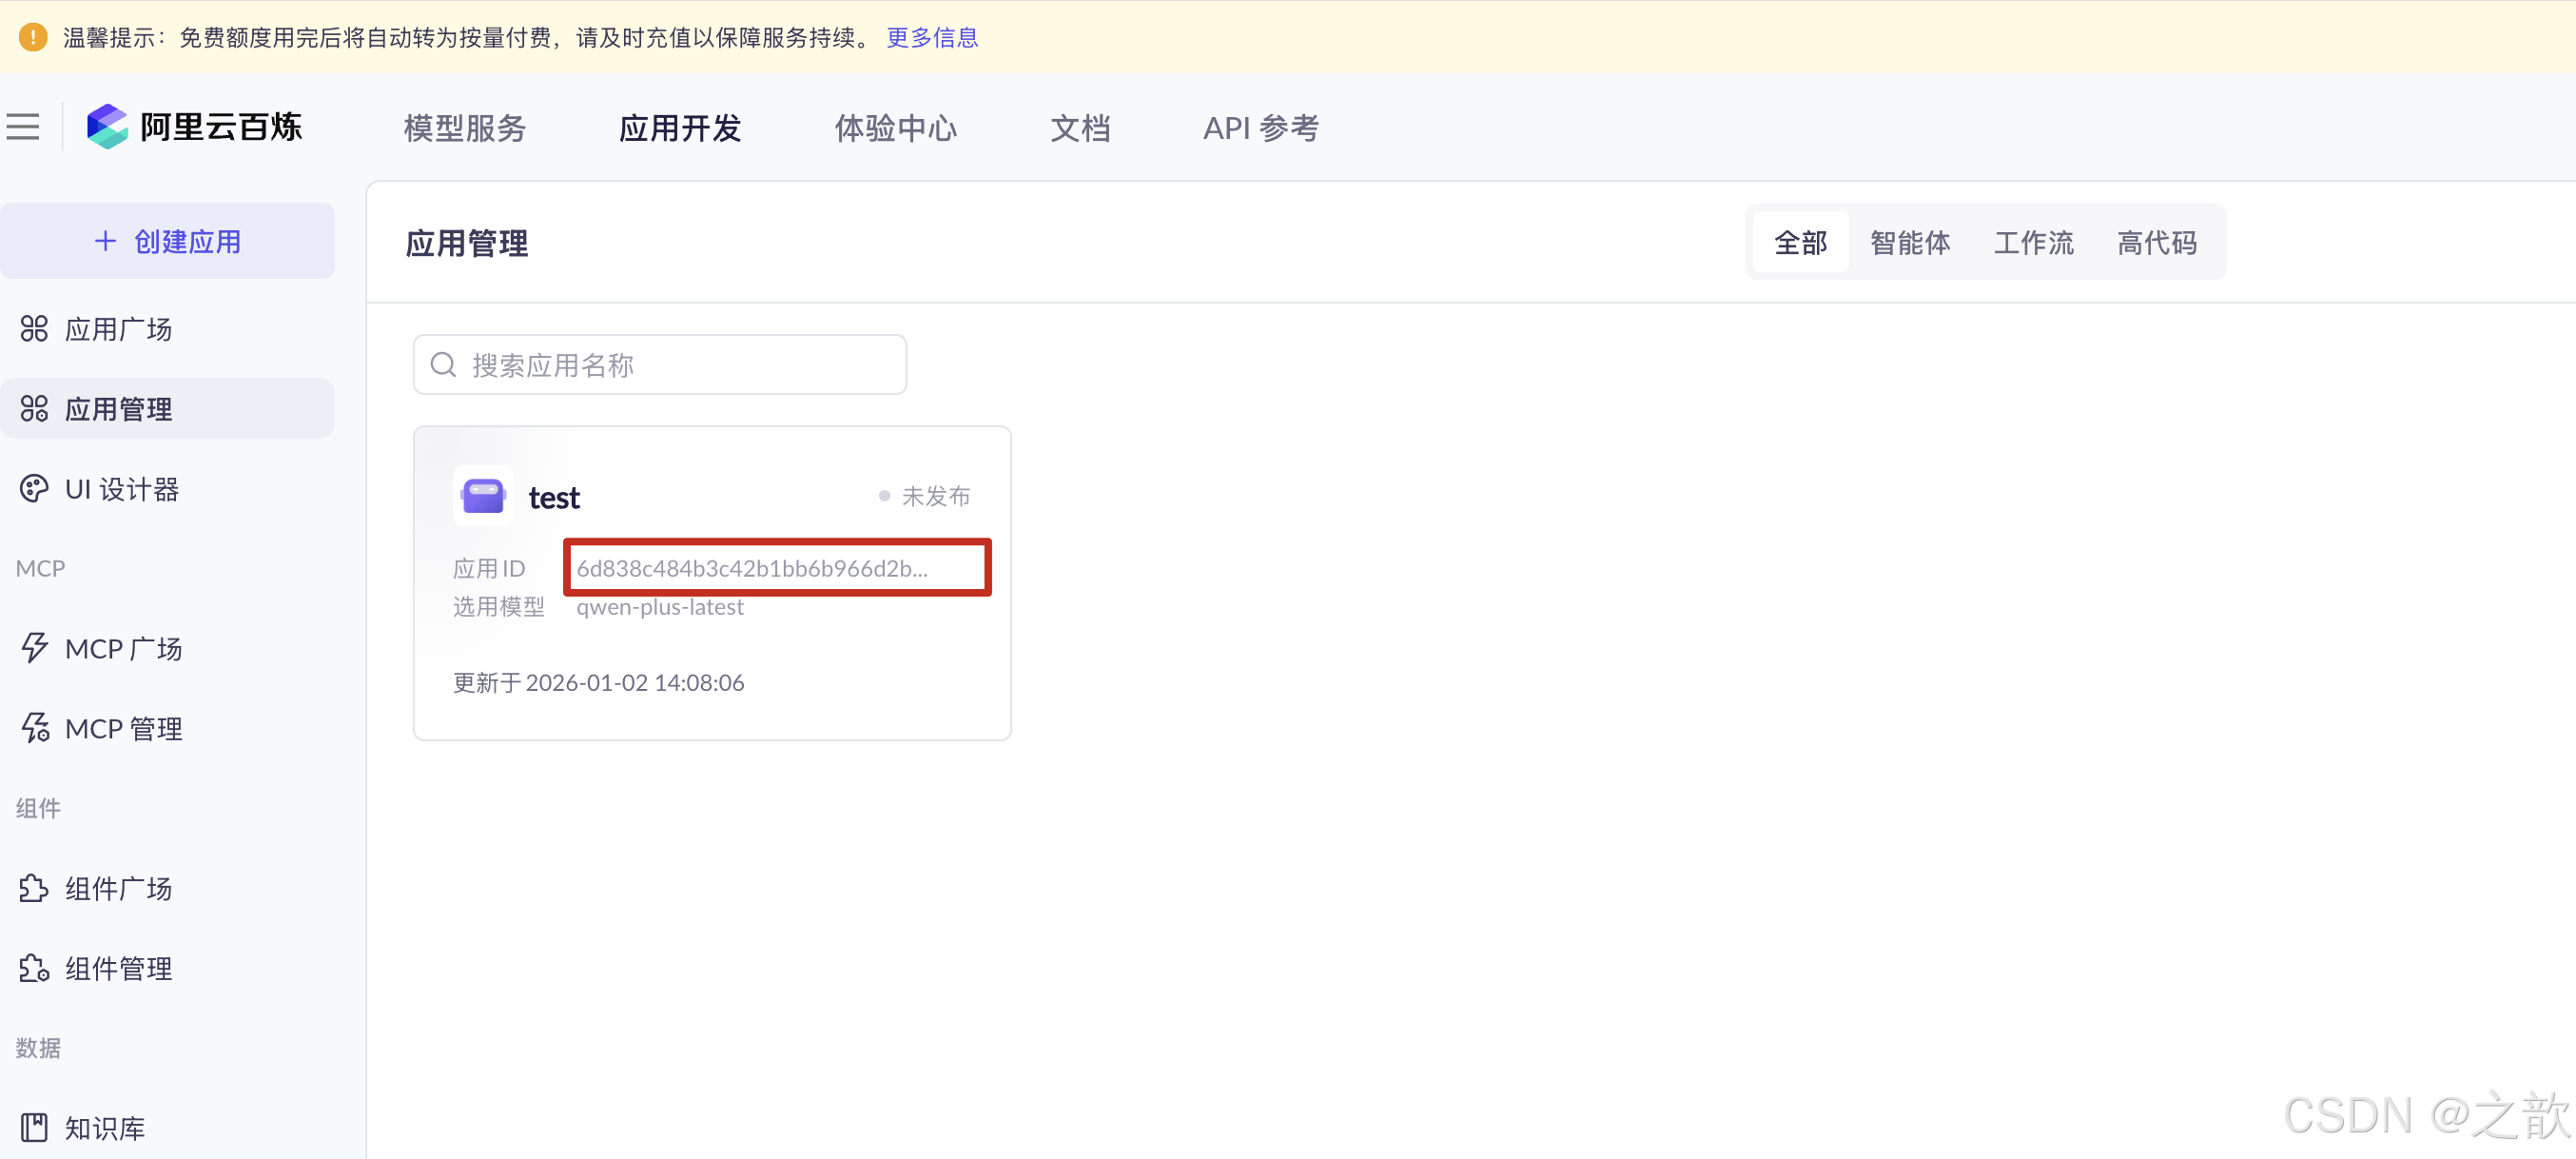Switch to the 工作流 filter tab

pyautogui.click(x=2033, y=243)
